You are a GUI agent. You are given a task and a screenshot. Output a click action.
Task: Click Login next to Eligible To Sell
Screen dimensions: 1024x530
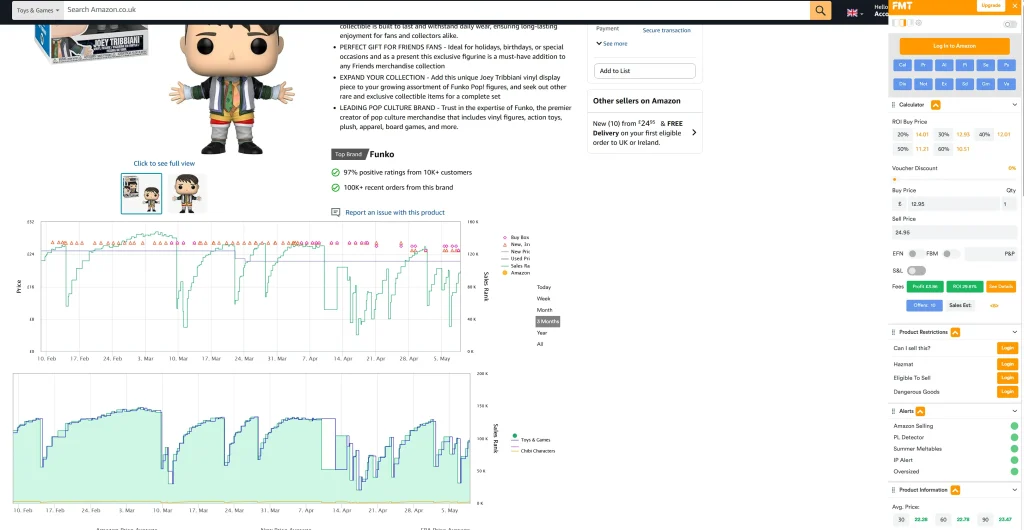(1007, 377)
